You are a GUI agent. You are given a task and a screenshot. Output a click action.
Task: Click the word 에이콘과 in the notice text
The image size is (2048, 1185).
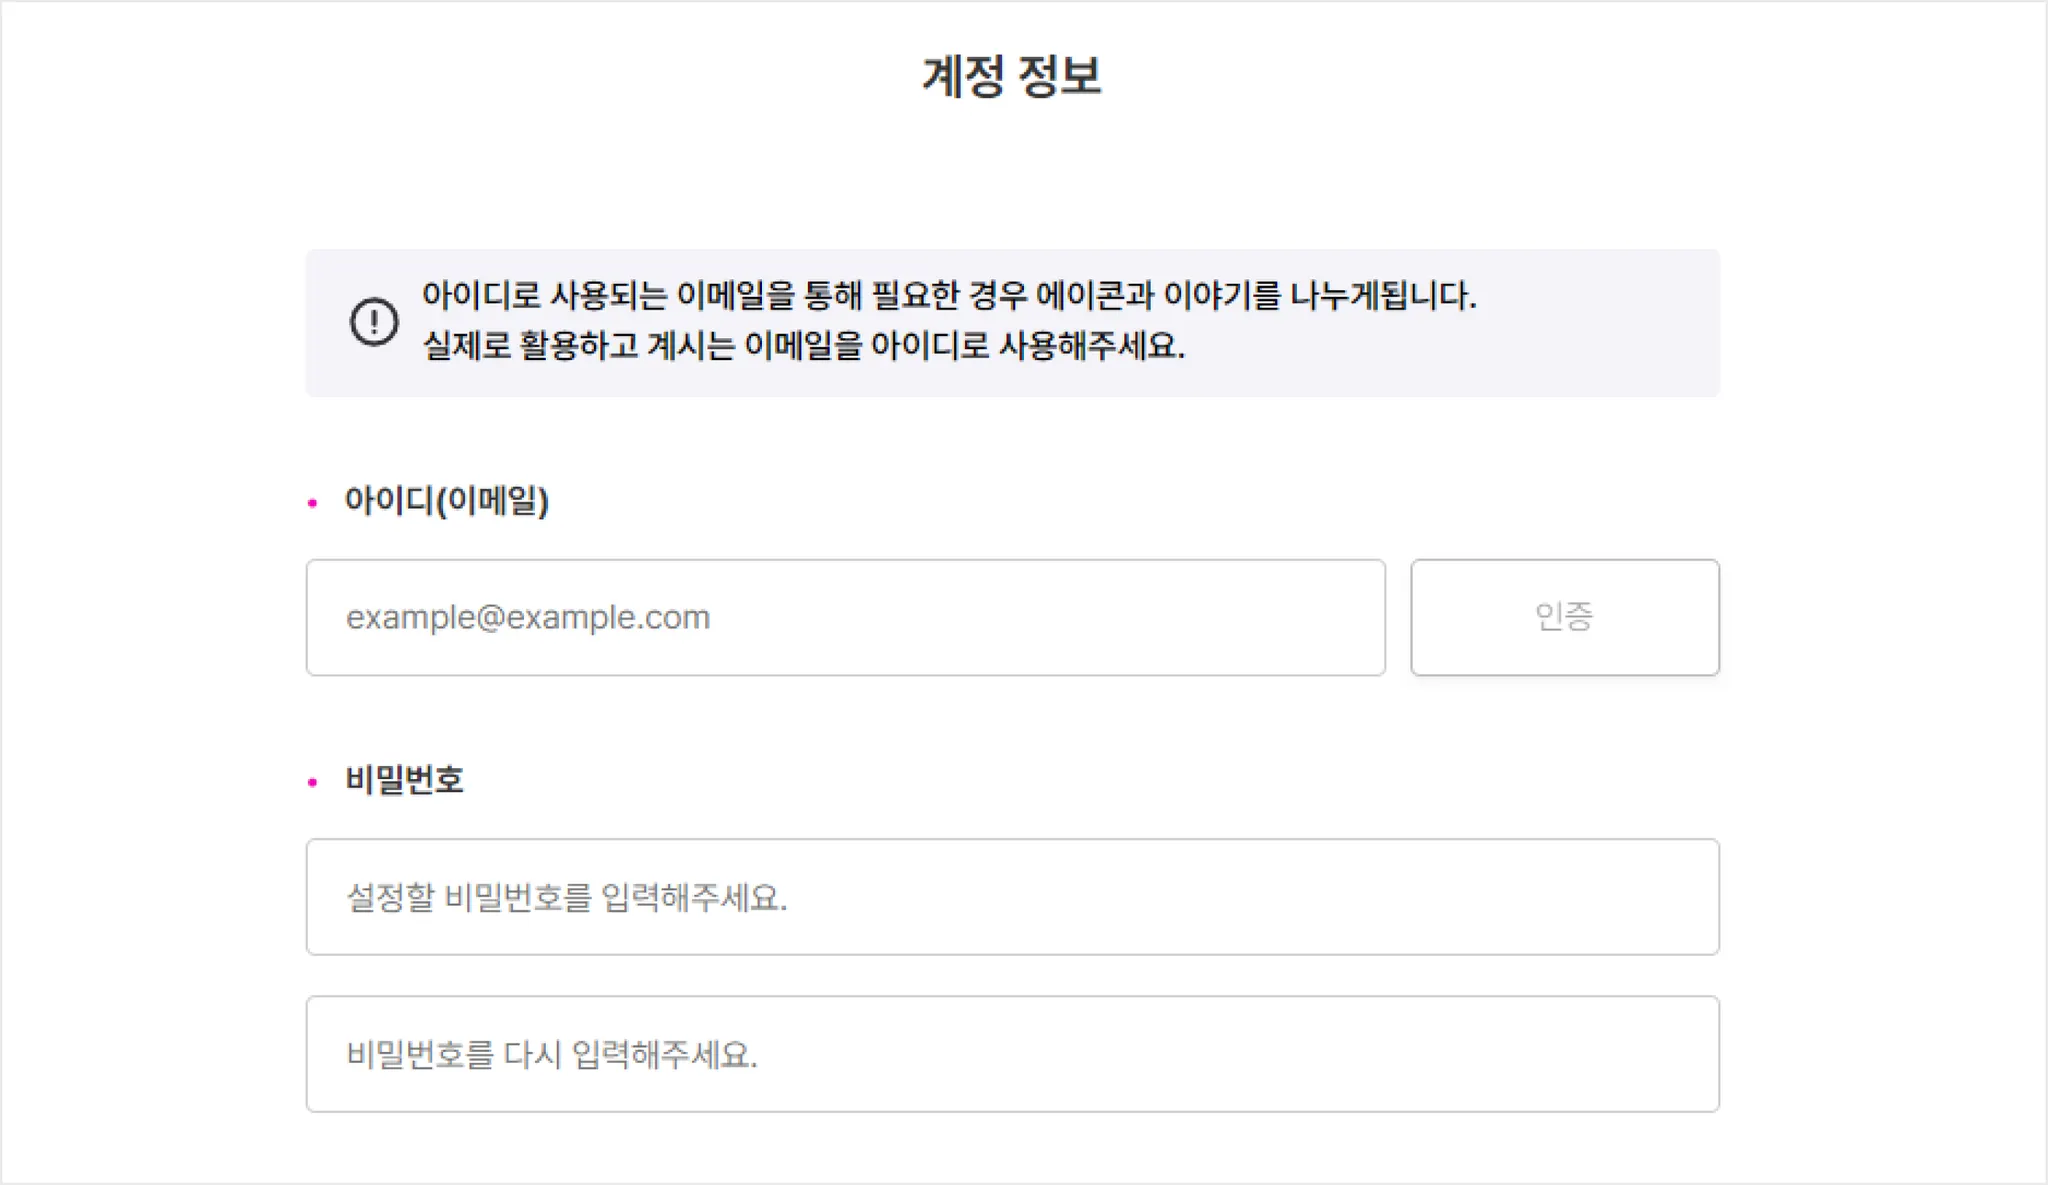[1094, 296]
